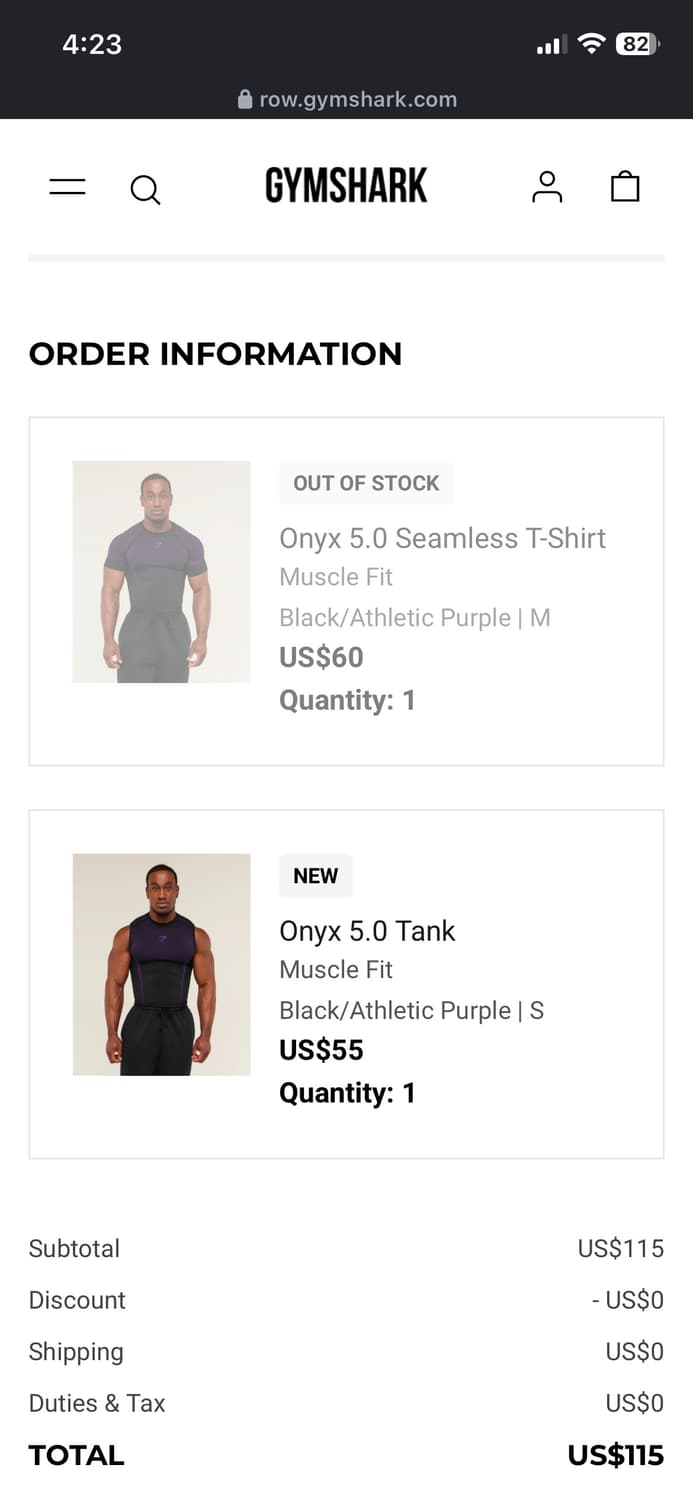Tap the cellular signal bars icon
This screenshot has height=1500, width=693.
pos(551,45)
